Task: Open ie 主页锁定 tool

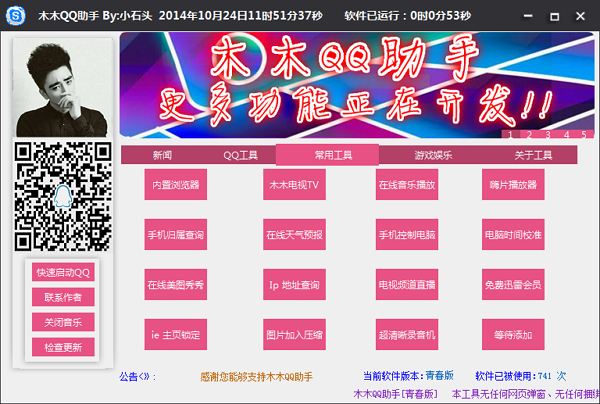Action: (176, 334)
